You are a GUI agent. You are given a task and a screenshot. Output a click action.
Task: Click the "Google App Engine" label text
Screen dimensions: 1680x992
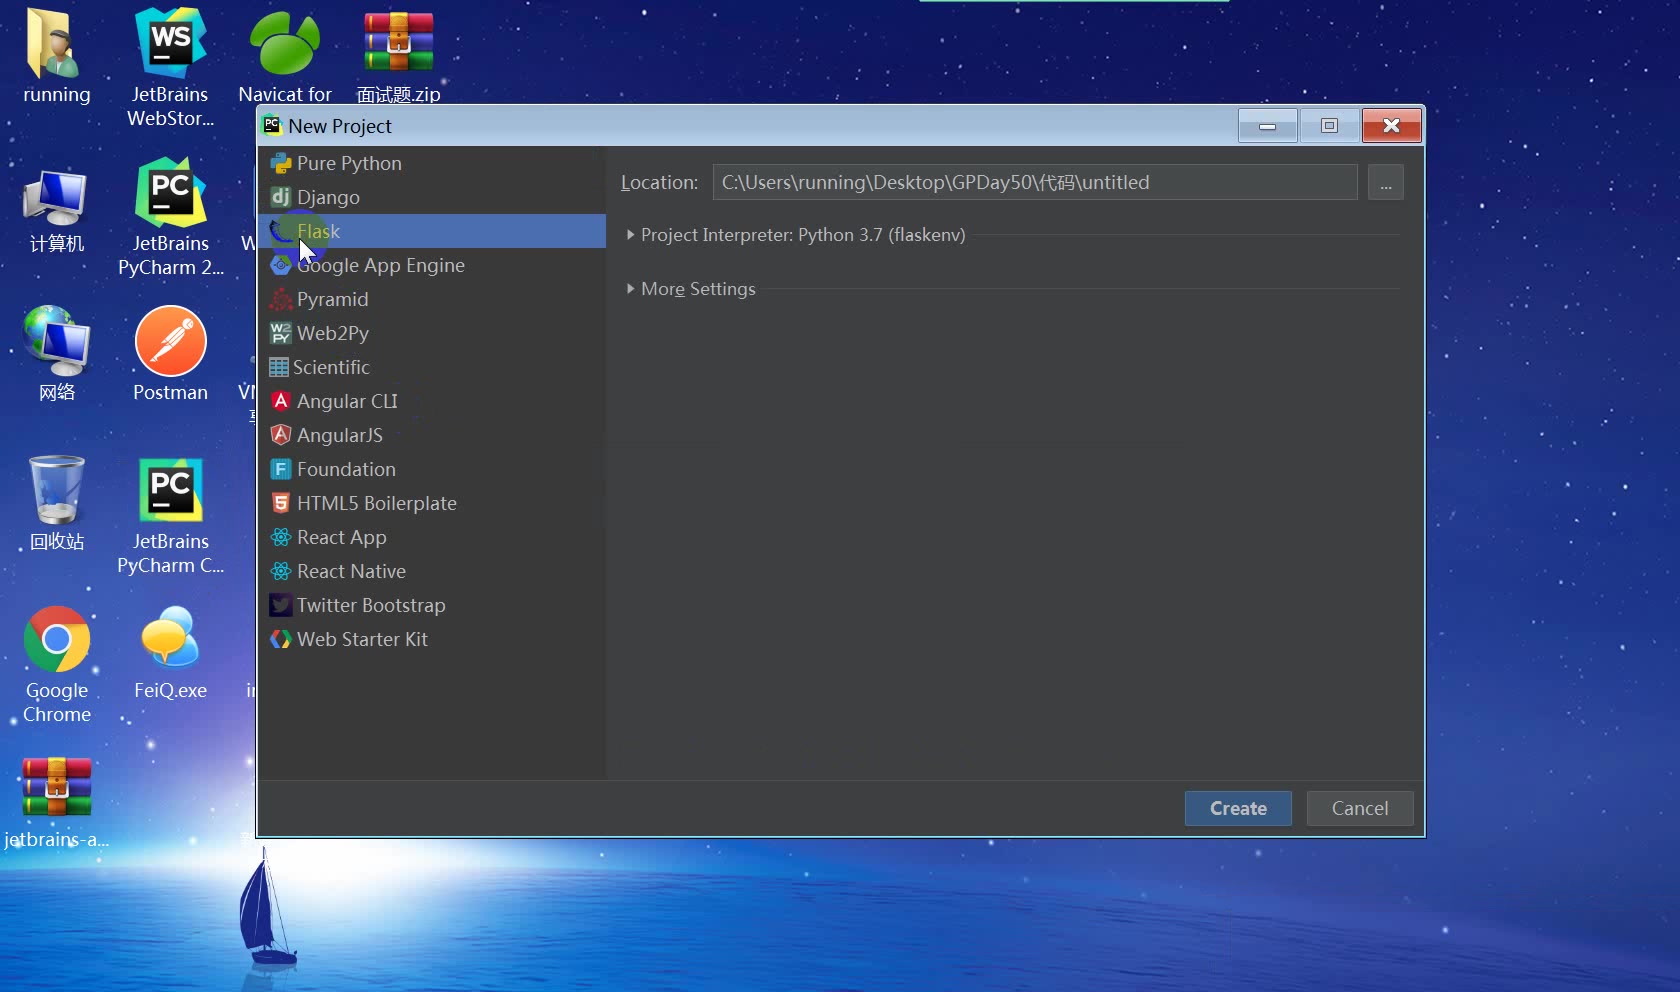pyautogui.click(x=381, y=265)
